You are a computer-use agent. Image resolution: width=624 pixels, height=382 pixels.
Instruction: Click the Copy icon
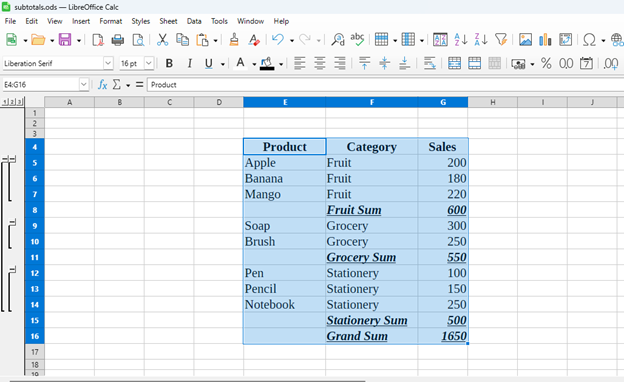pyautogui.click(x=182, y=40)
